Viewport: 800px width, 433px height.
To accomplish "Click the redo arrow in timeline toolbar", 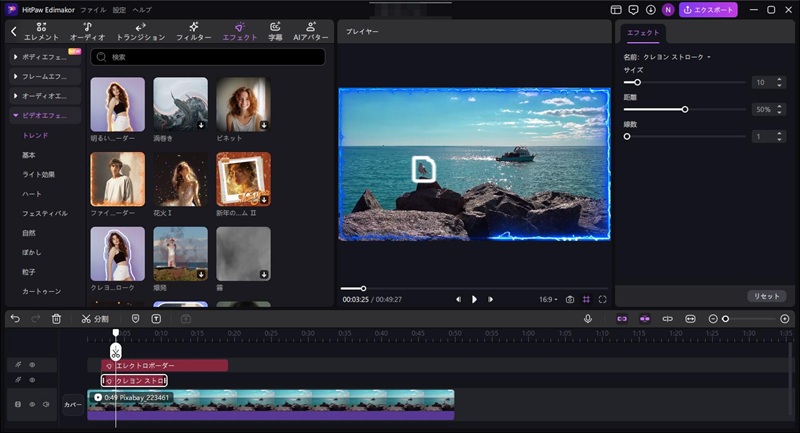I will tap(36, 319).
